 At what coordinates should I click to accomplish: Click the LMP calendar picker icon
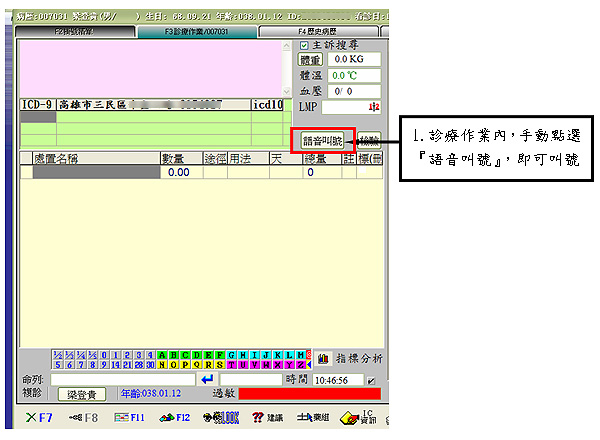point(374,106)
